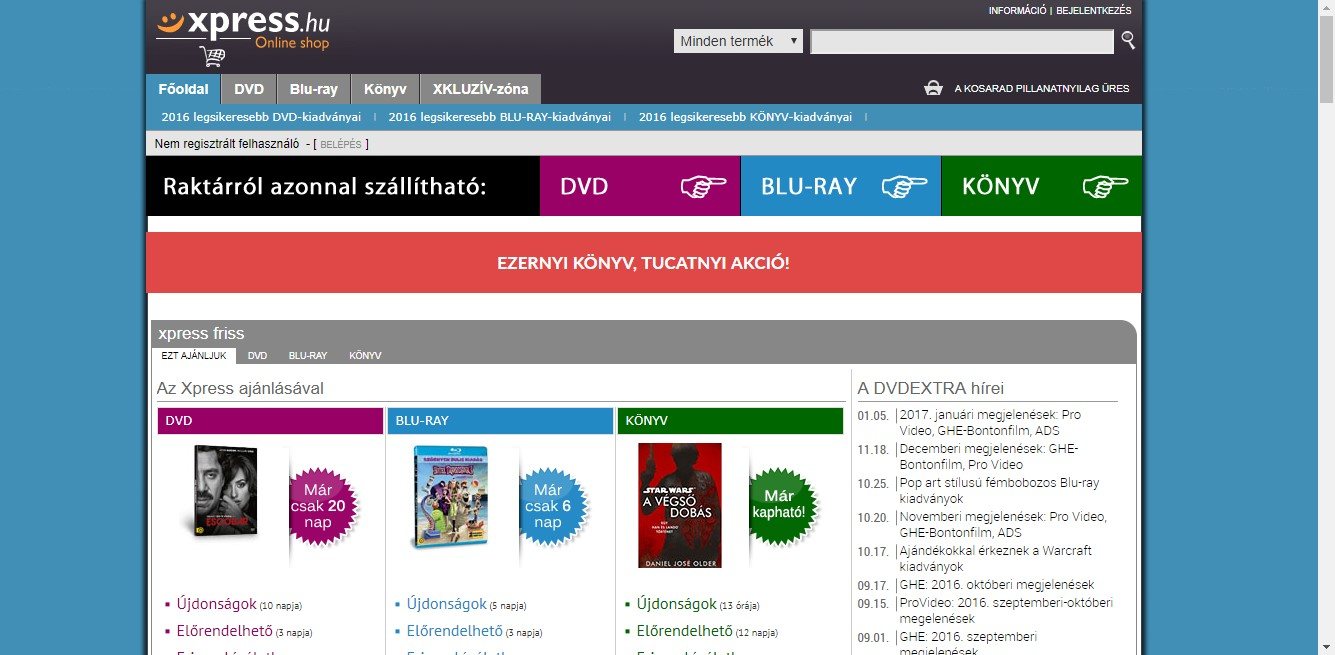Screen dimensions: 1335x655
Task: Open Újdonságok link in DVD column
Action: 217,604
